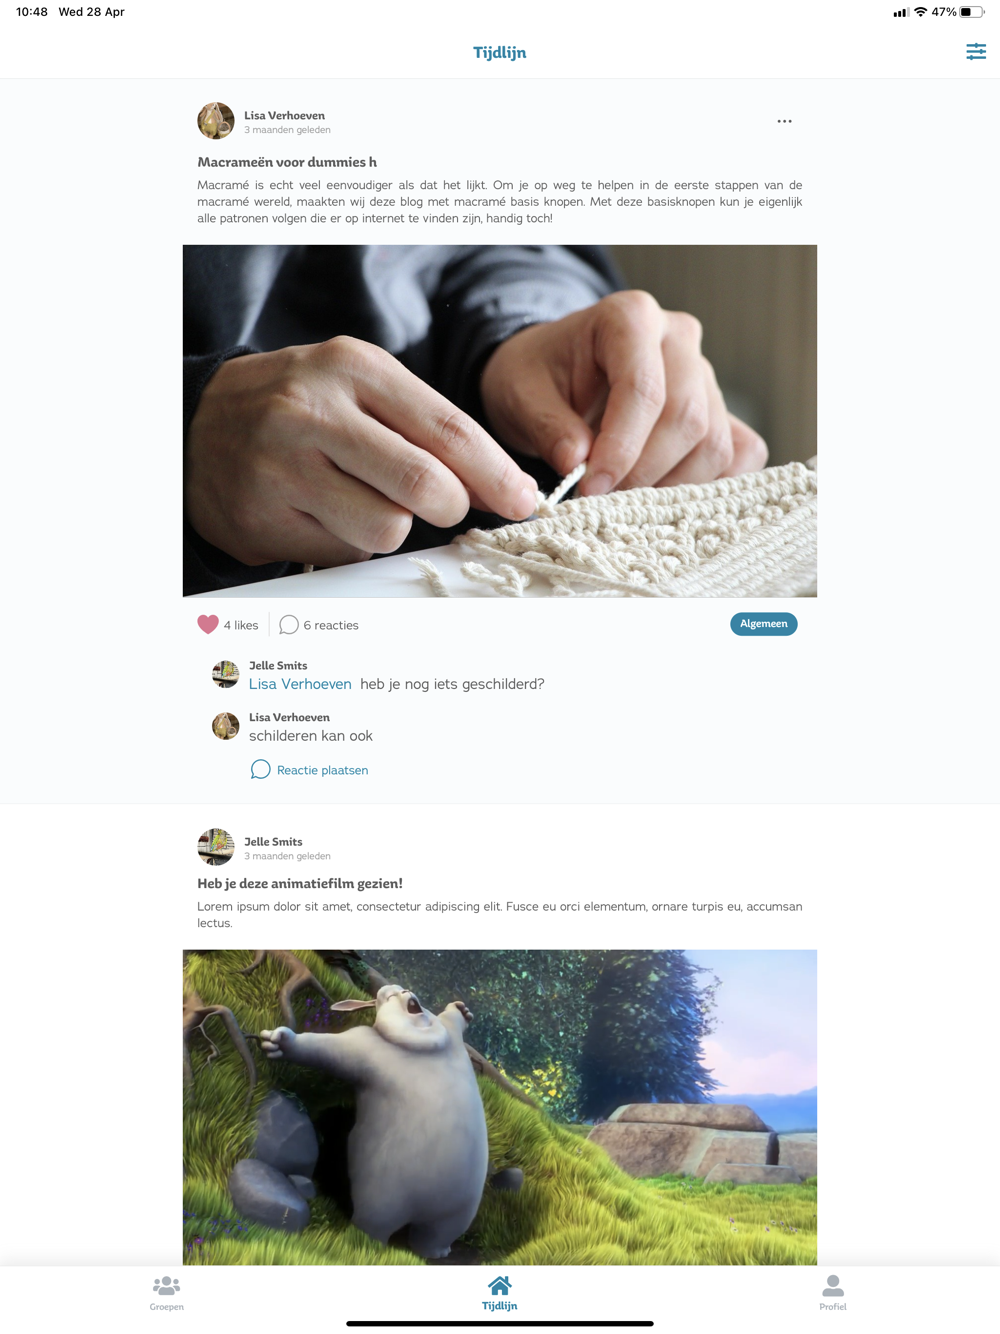Open the three-dot post options menu

[x=784, y=121]
